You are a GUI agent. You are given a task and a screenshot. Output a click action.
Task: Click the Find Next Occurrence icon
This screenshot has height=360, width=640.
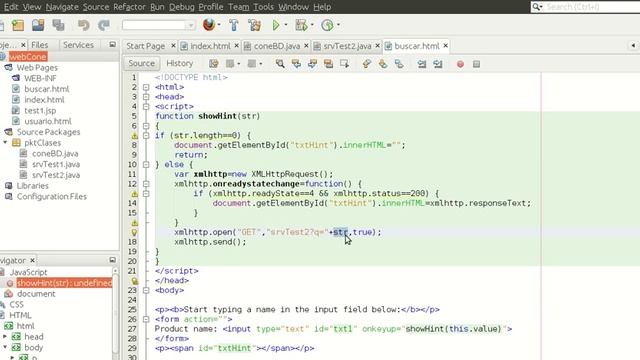click(312, 64)
